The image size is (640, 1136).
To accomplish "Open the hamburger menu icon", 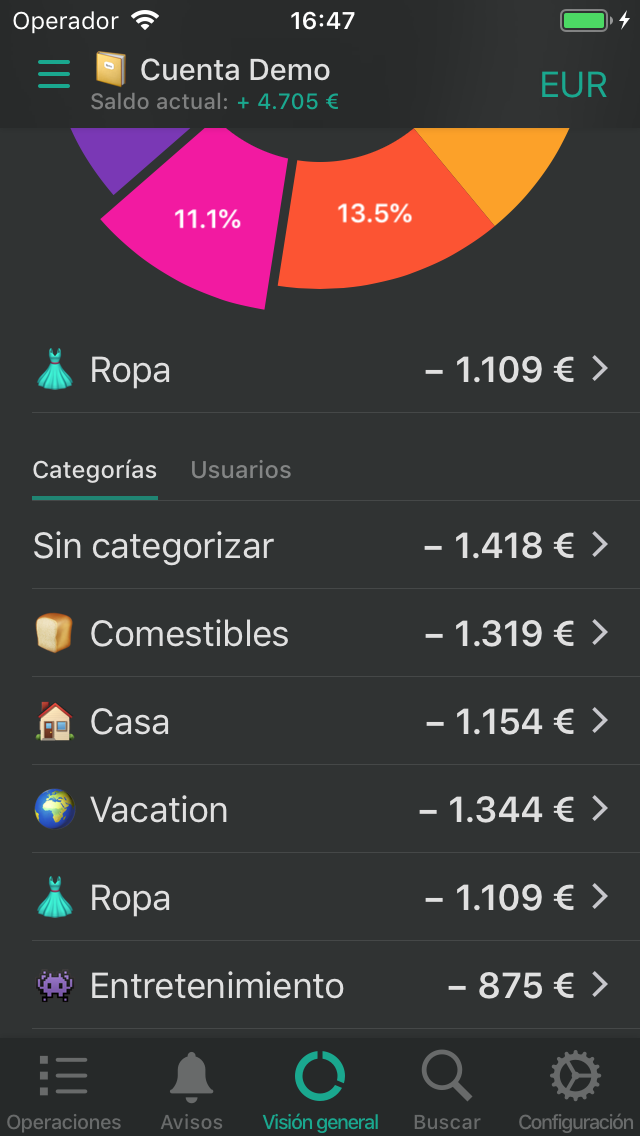I will tap(54, 73).
